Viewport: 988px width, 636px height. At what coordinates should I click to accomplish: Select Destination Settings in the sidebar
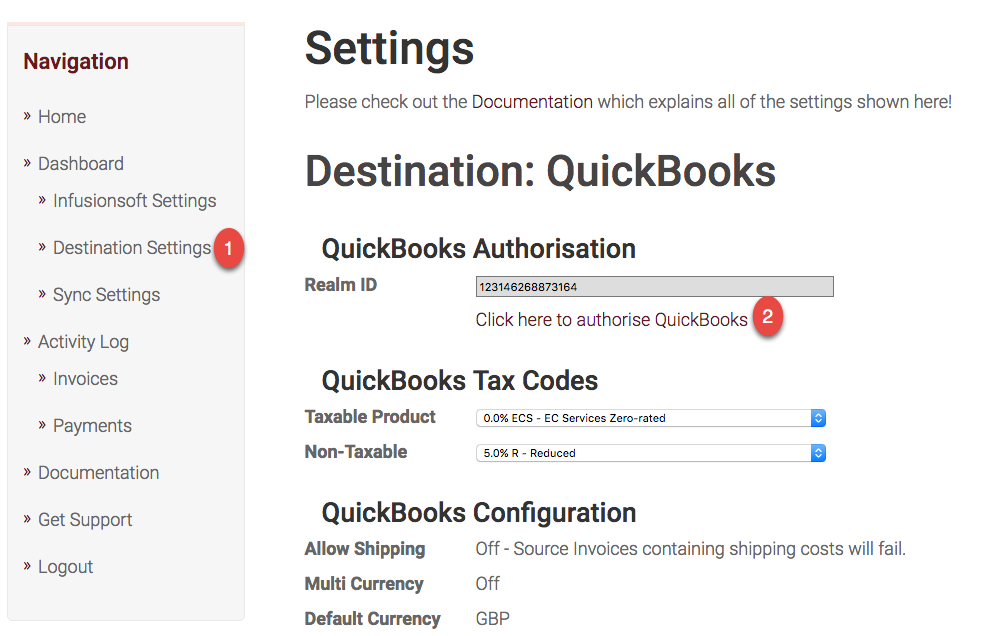click(132, 248)
